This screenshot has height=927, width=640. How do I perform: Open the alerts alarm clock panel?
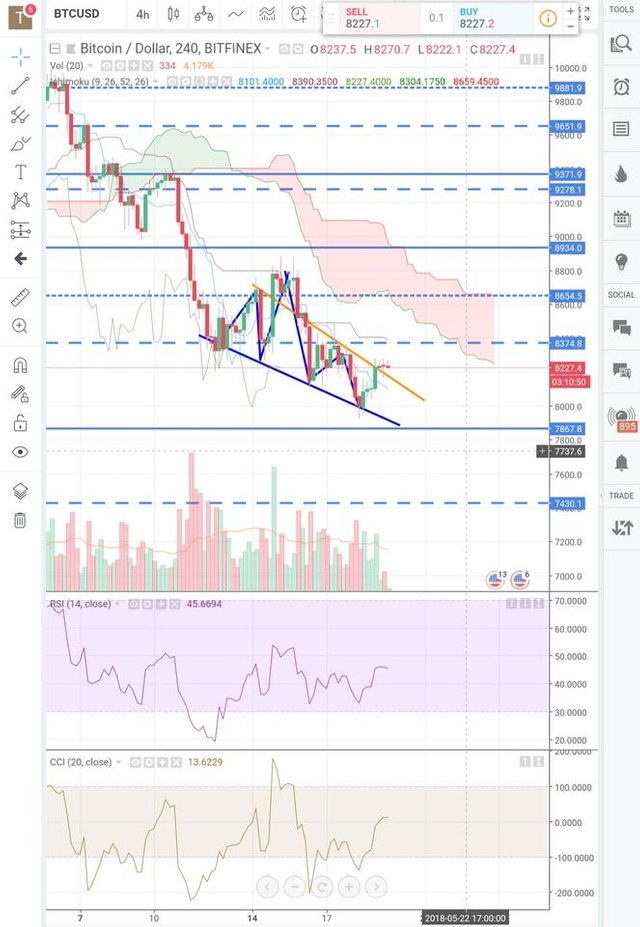point(621,87)
